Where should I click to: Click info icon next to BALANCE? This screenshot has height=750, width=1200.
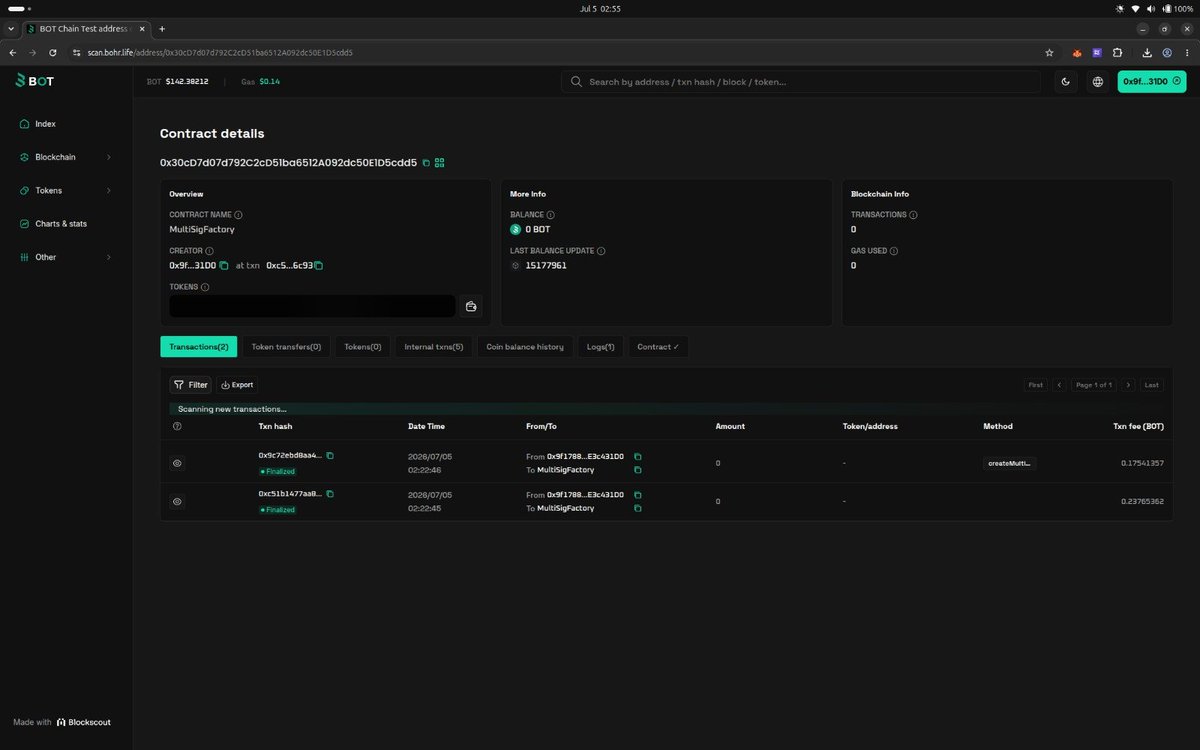point(551,215)
